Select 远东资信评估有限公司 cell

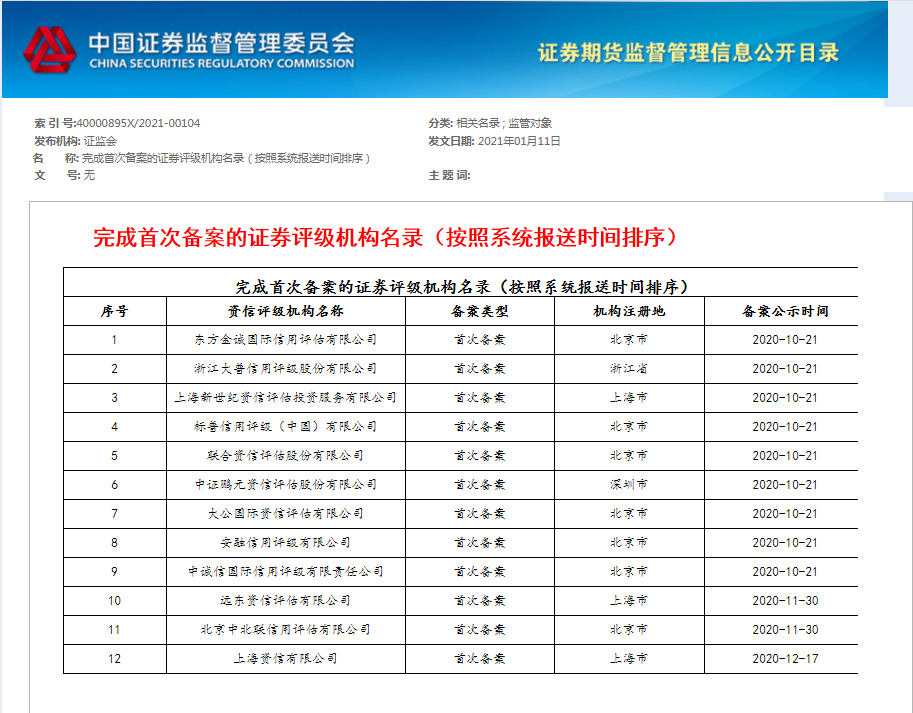[x=286, y=601]
